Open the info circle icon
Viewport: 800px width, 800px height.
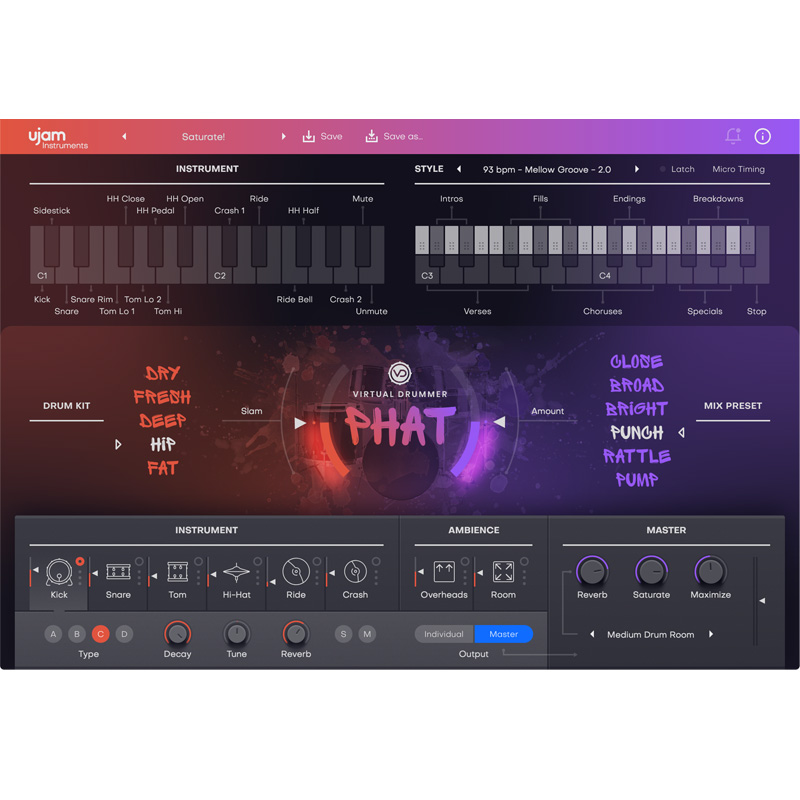tap(762, 136)
